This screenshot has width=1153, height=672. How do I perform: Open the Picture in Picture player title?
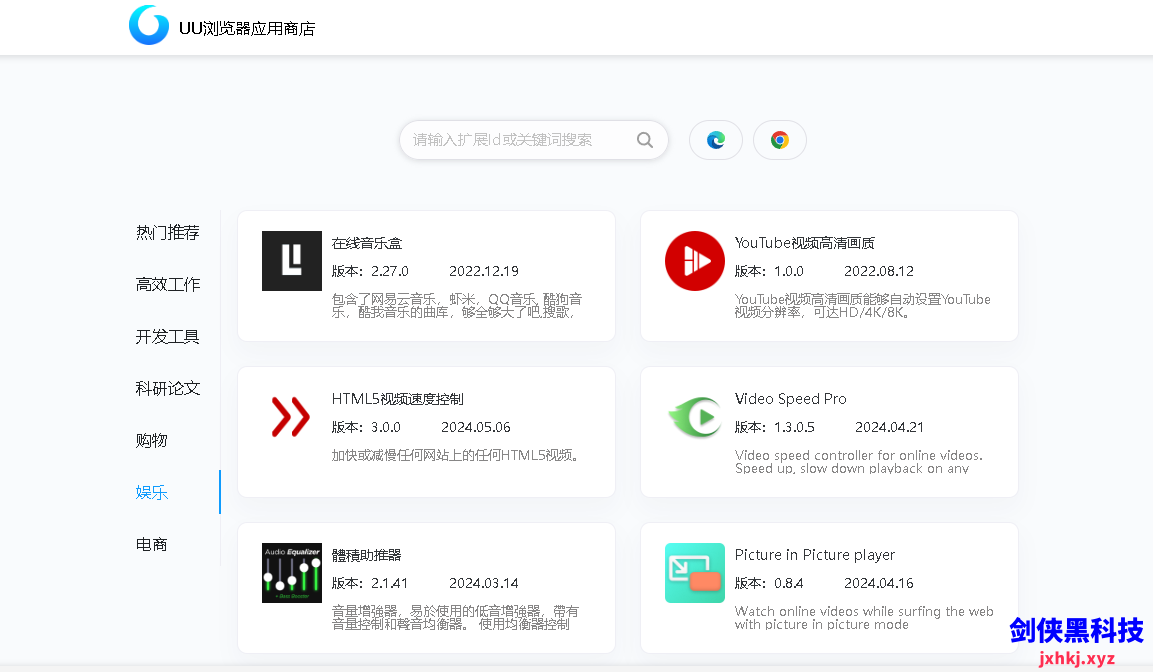pyautogui.click(x=814, y=555)
